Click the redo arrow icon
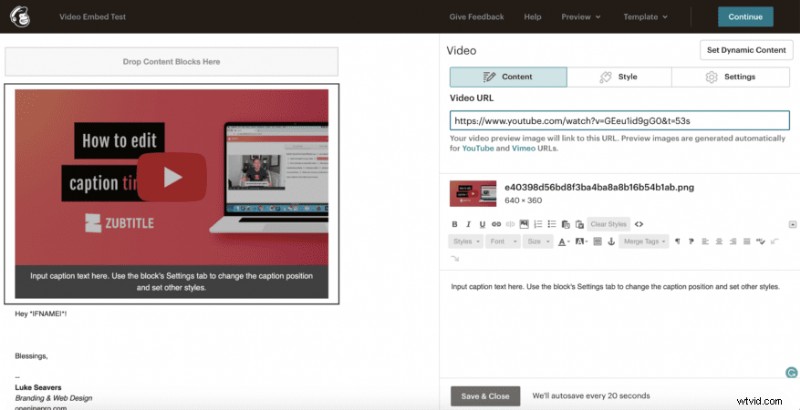The width and height of the screenshot is (800, 410). (x=455, y=259)
